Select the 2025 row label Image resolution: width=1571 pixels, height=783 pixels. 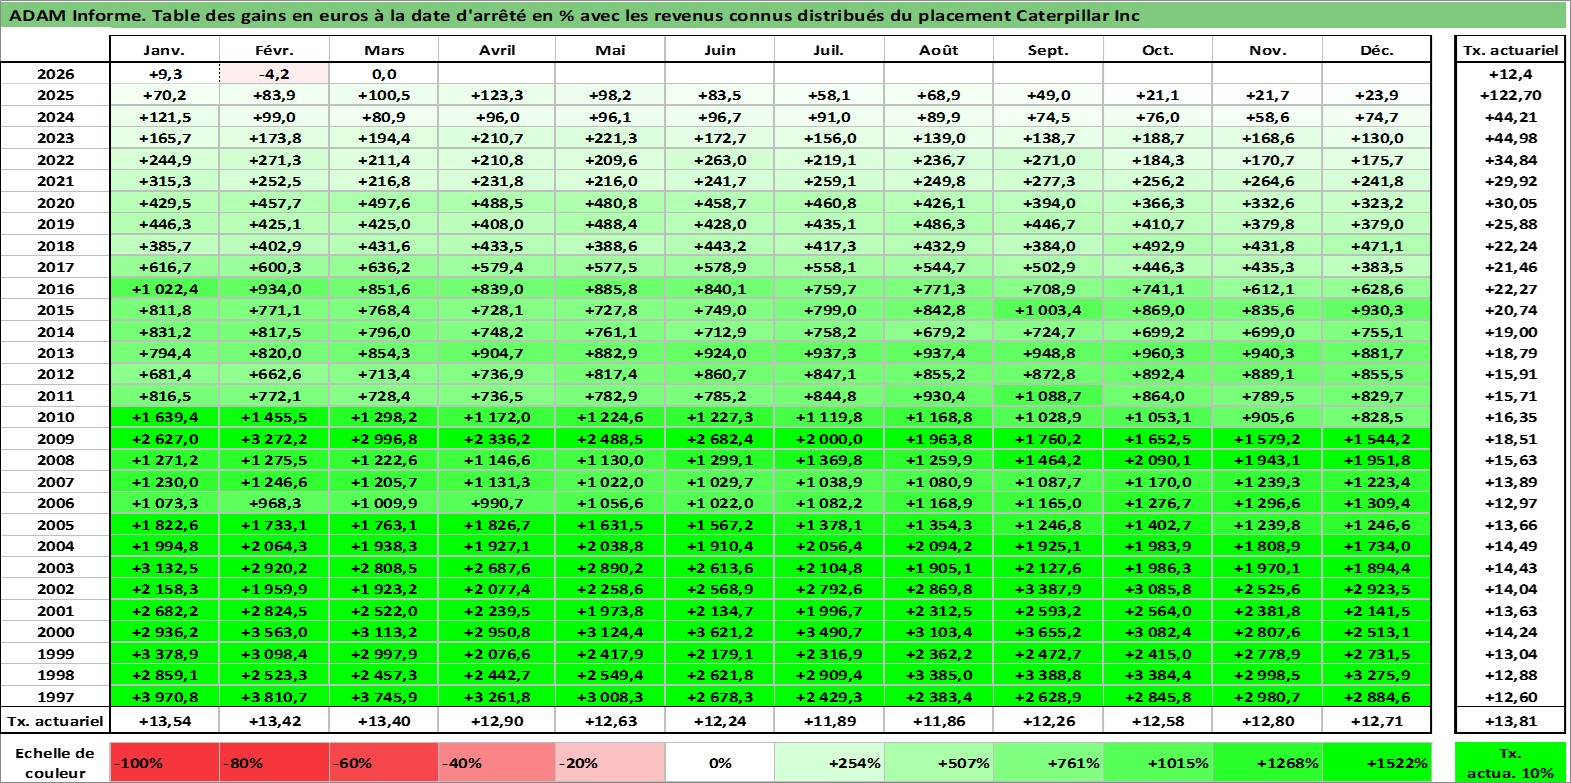point(55,95)
